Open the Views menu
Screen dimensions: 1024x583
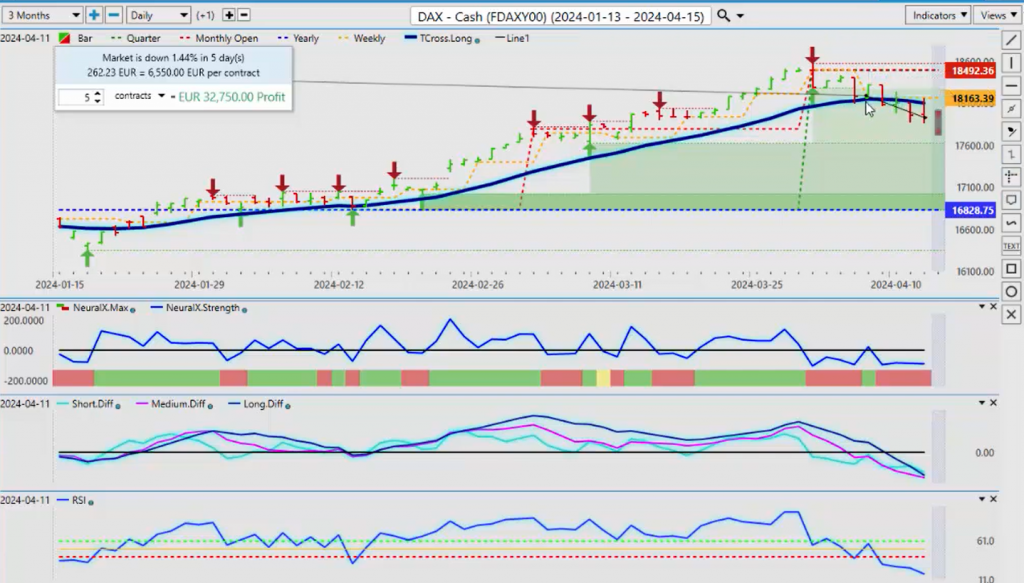point(997,15)
